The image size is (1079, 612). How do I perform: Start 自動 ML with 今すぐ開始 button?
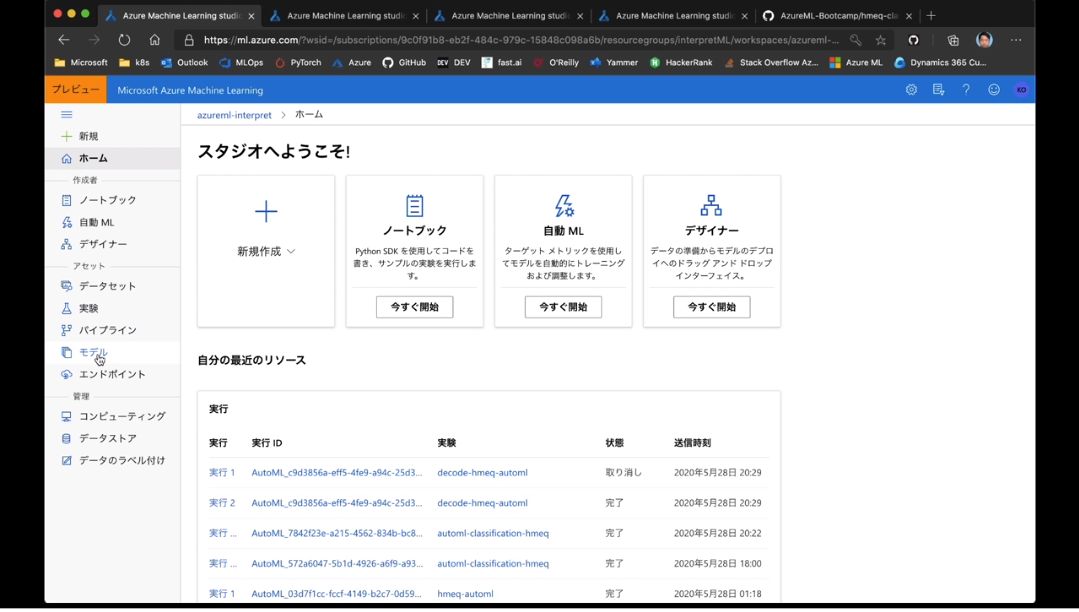click(564, 307)
